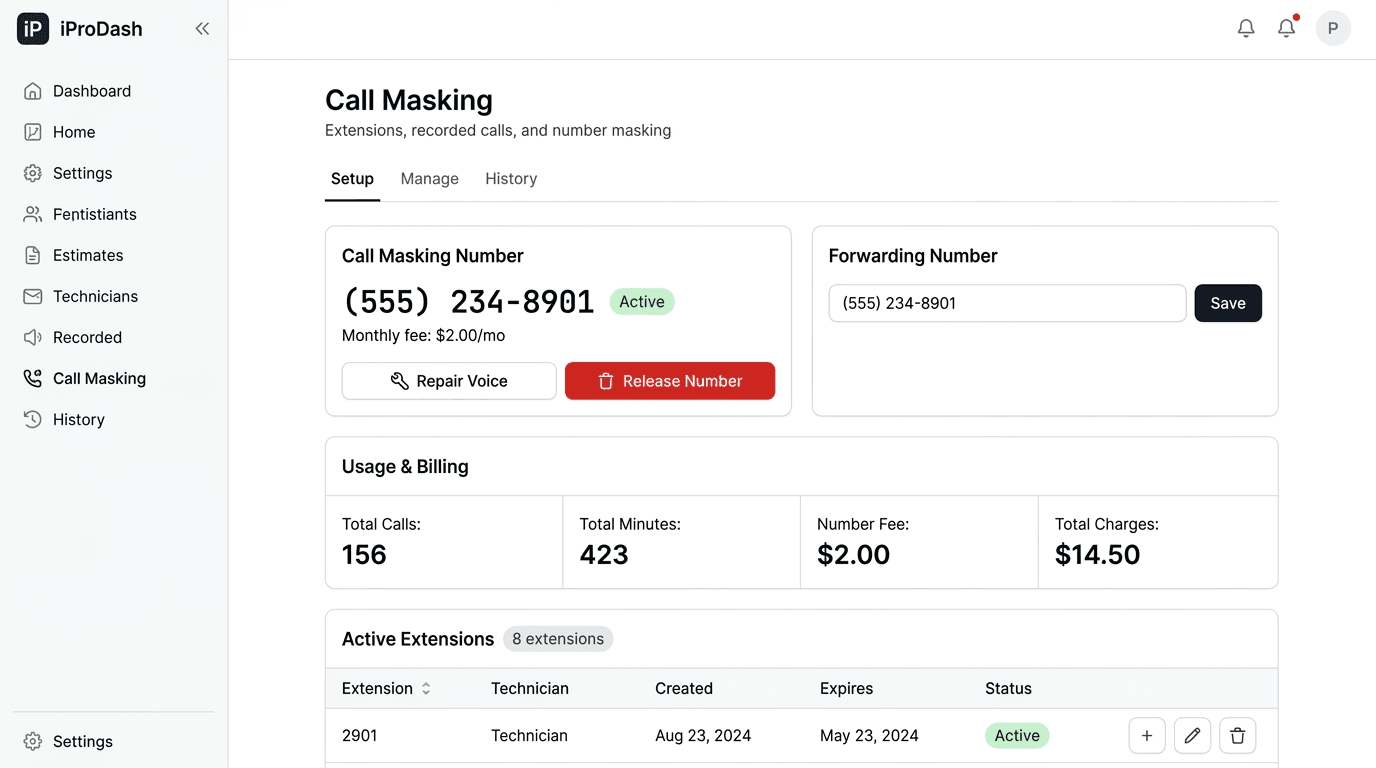Edit extension 2901 with pencil icon

coord(1192,735)
